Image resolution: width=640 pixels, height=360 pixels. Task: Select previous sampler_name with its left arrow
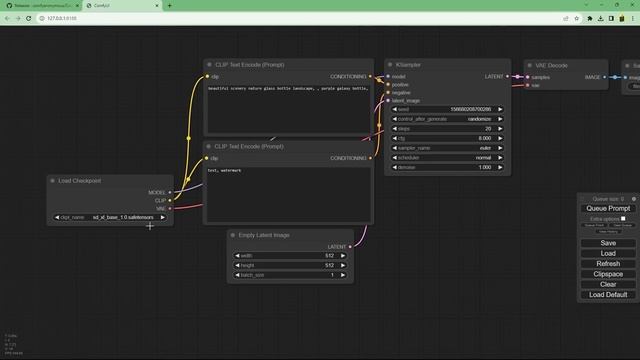(x=394, y=148)
